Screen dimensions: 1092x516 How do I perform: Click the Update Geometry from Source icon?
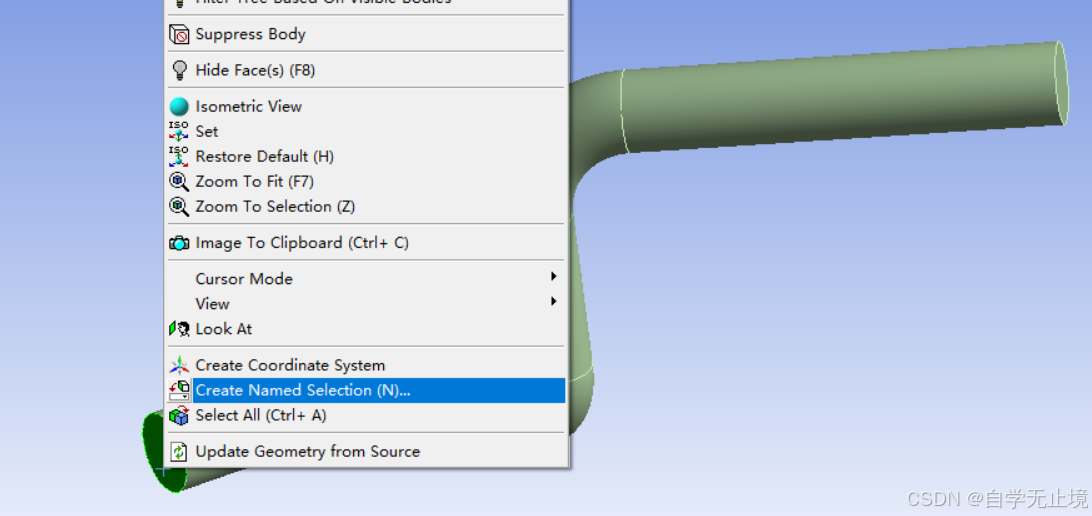[x=179, y=452]
